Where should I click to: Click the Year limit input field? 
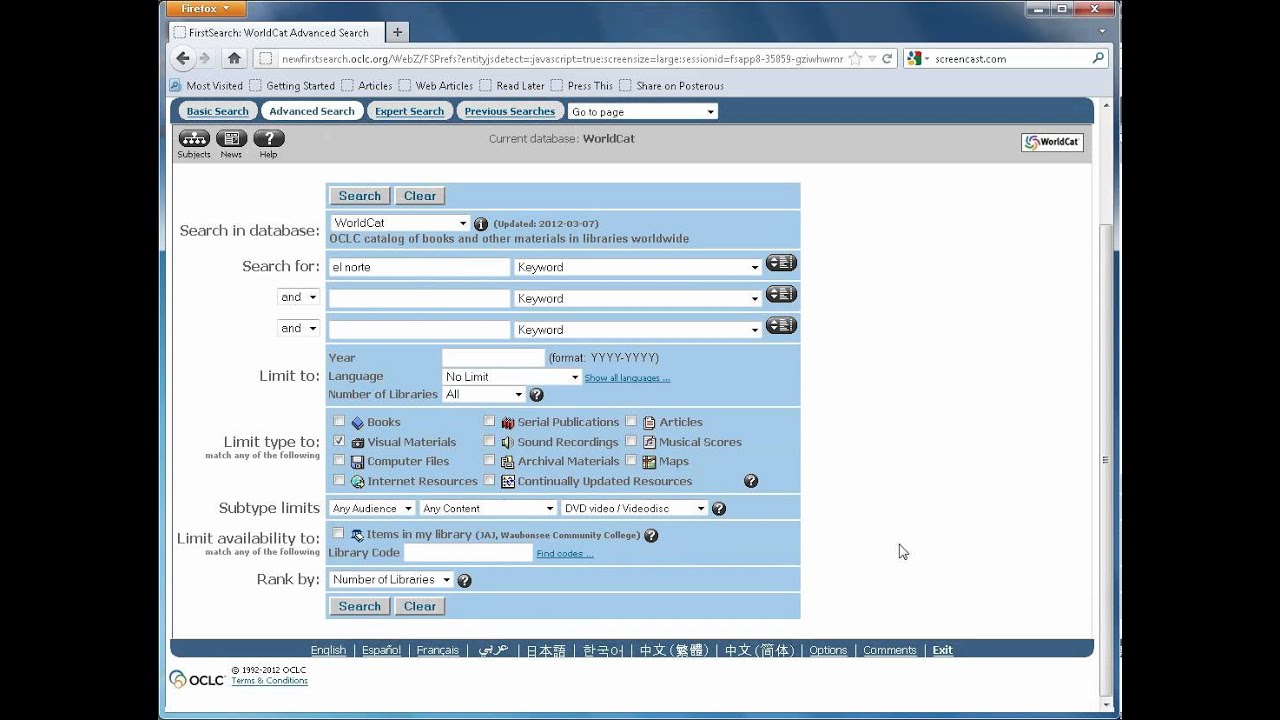(493, 358)
